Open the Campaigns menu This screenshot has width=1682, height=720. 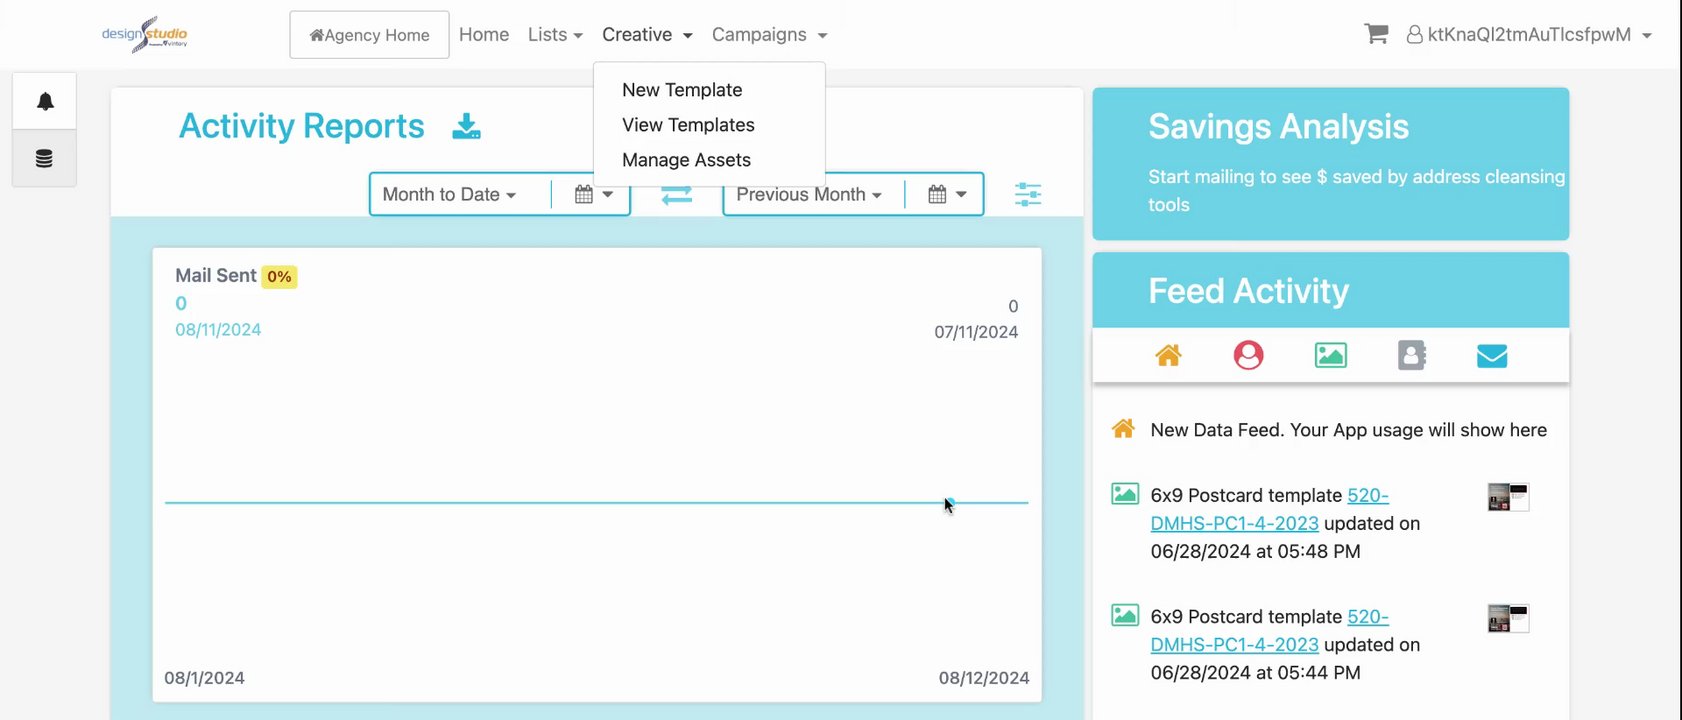click(x=769, y=34)
